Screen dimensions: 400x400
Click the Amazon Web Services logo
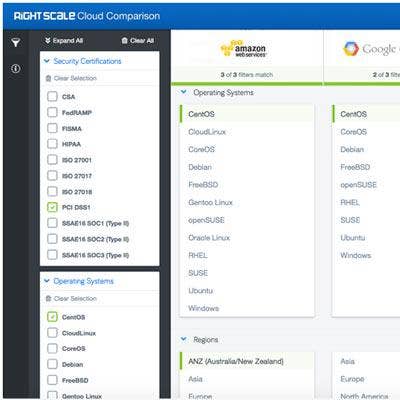pyautogui.click(x=244, y=49)
